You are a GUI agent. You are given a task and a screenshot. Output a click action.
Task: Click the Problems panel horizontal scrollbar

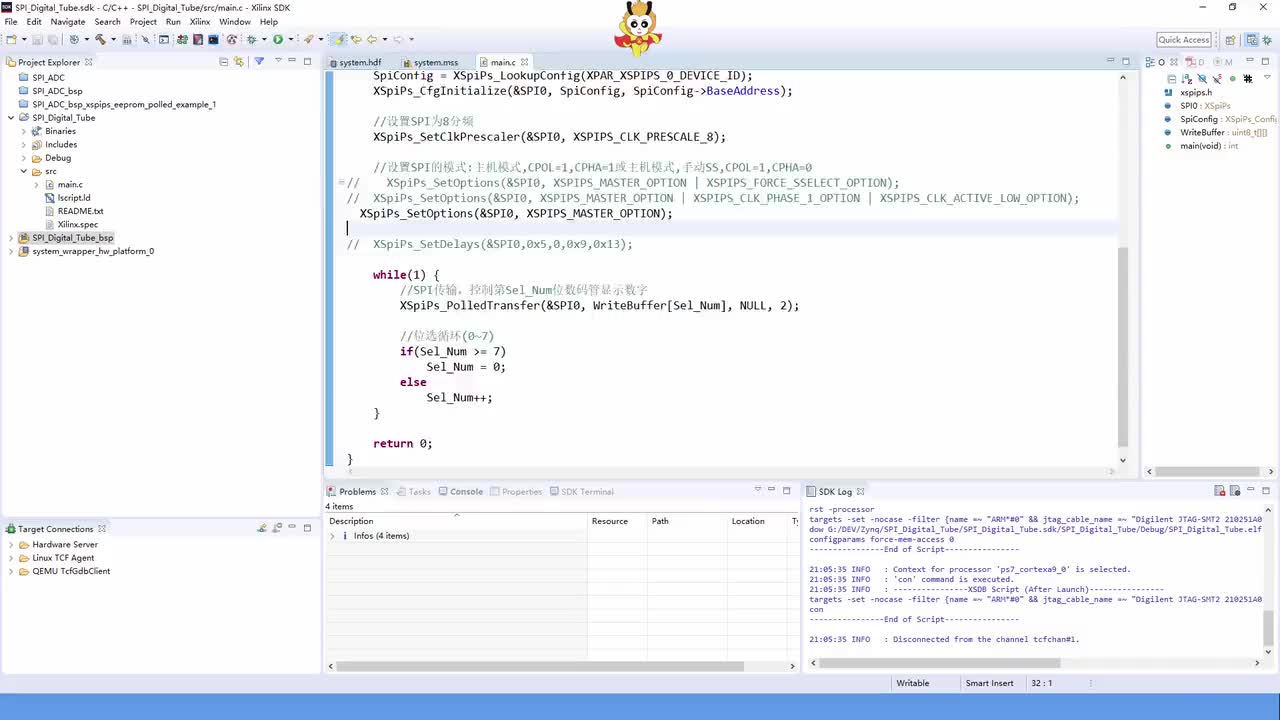point(540,665)
